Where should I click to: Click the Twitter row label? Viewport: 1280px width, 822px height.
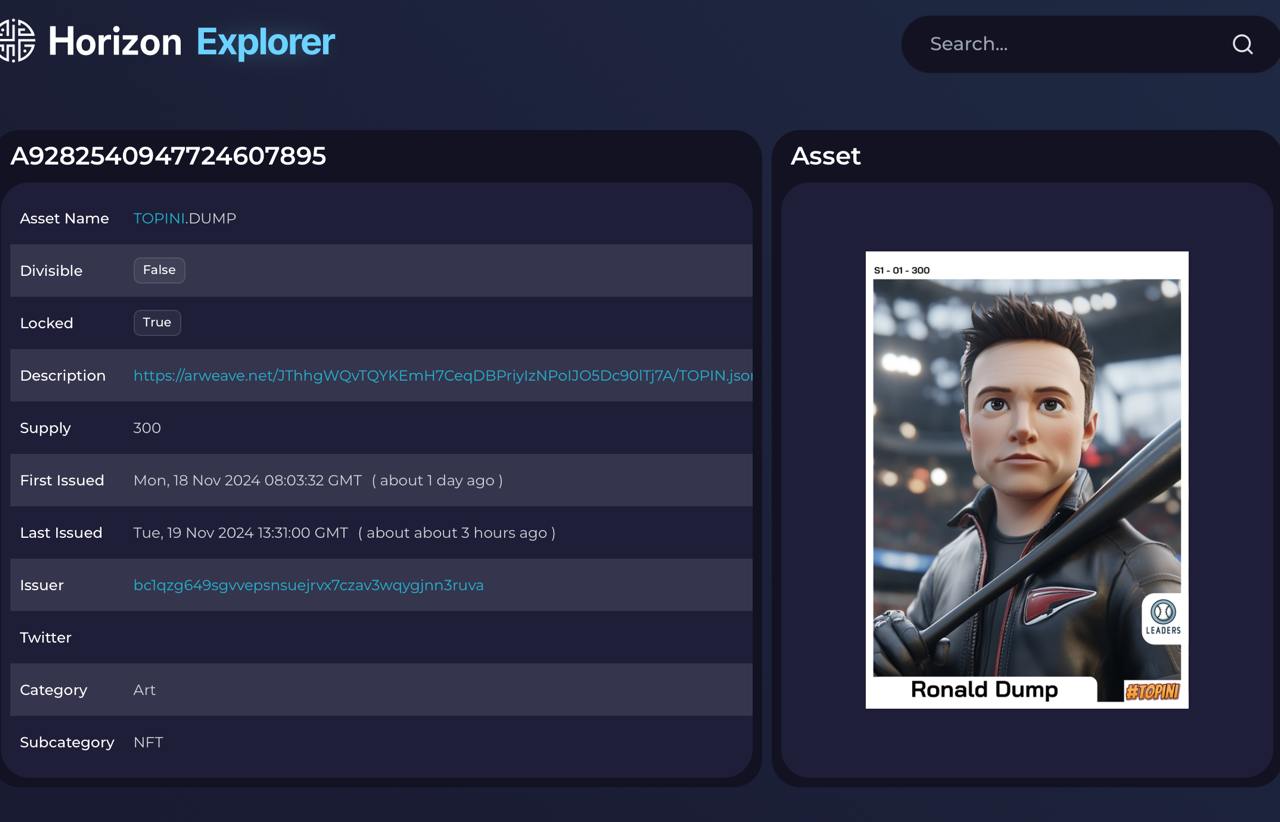tap(46, 637)
